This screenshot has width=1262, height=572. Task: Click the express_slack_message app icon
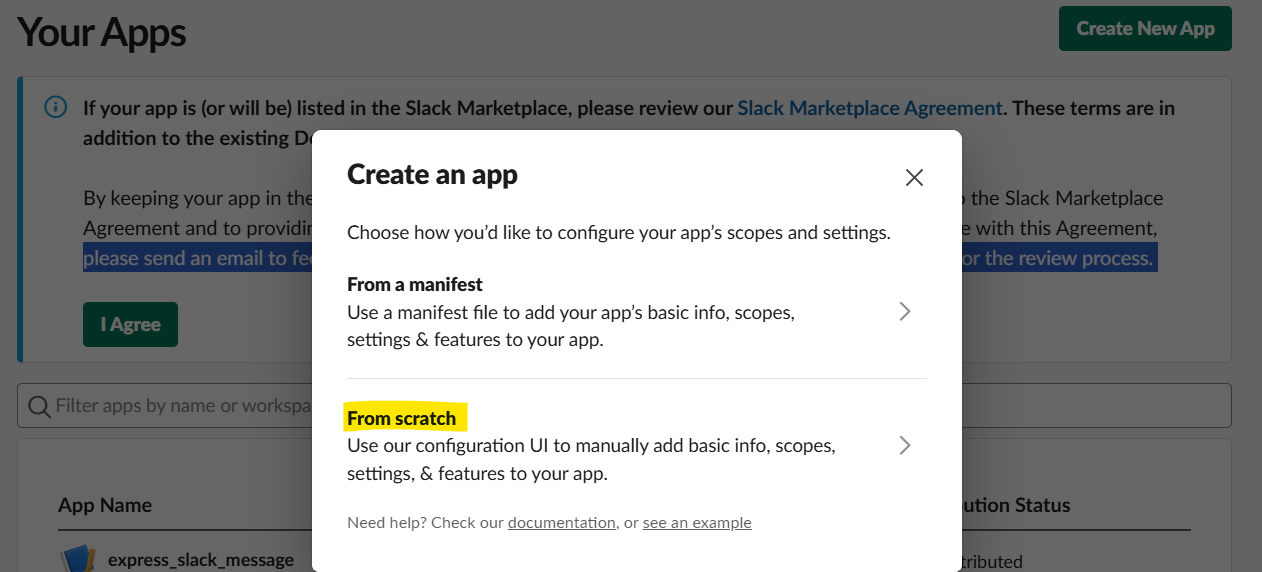tap(78, 559)
